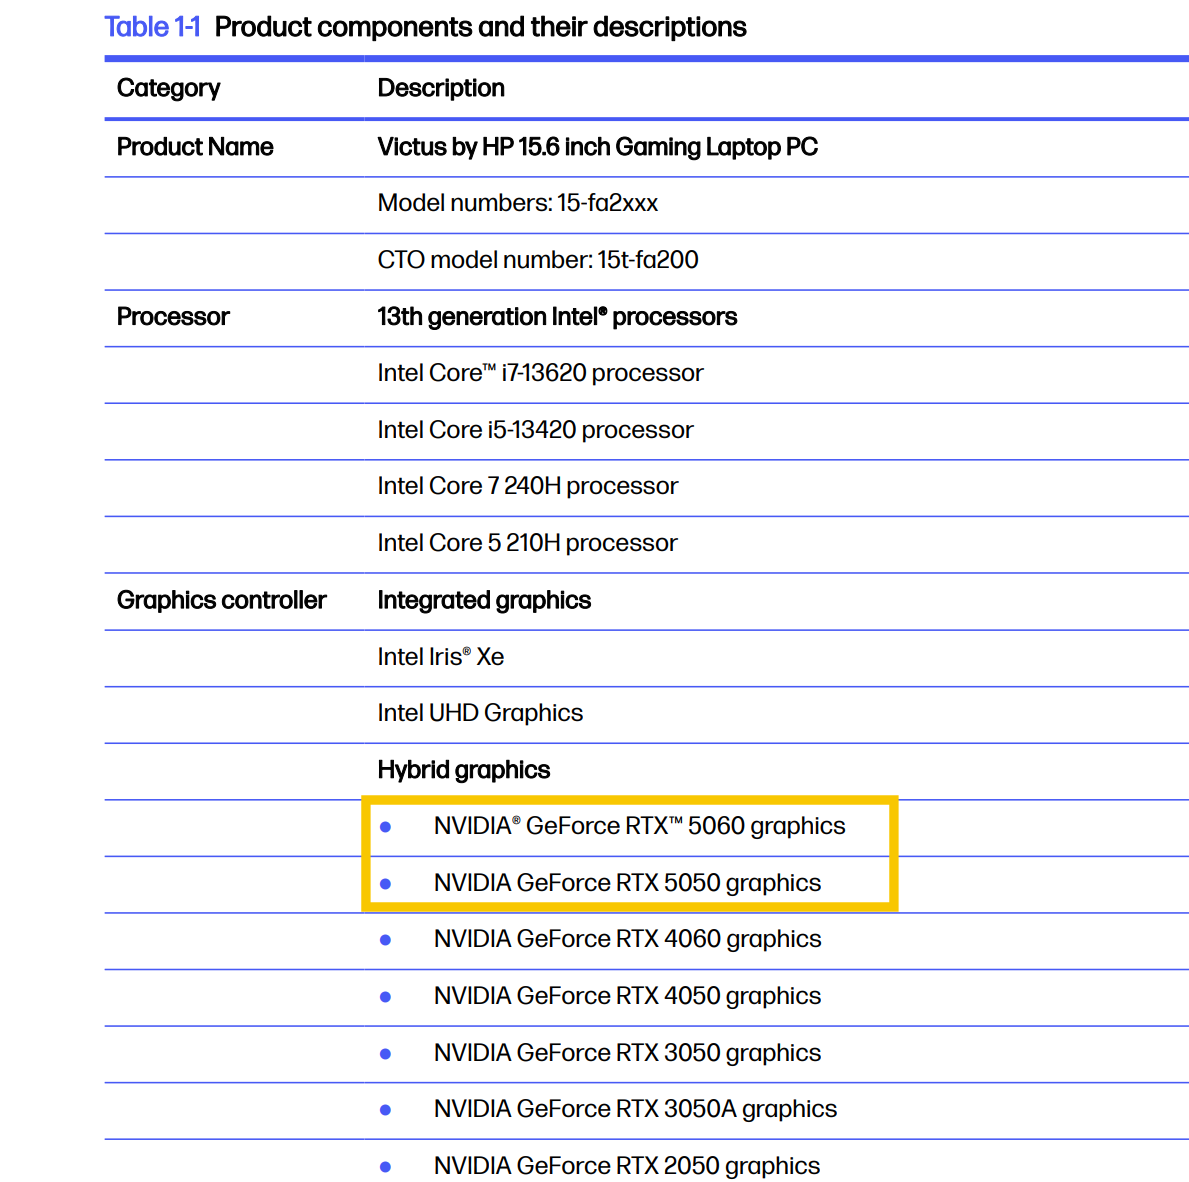Click the "Intel Core 5 210H processor" row
The image size is (1189, 1182).
click(527, 543)
